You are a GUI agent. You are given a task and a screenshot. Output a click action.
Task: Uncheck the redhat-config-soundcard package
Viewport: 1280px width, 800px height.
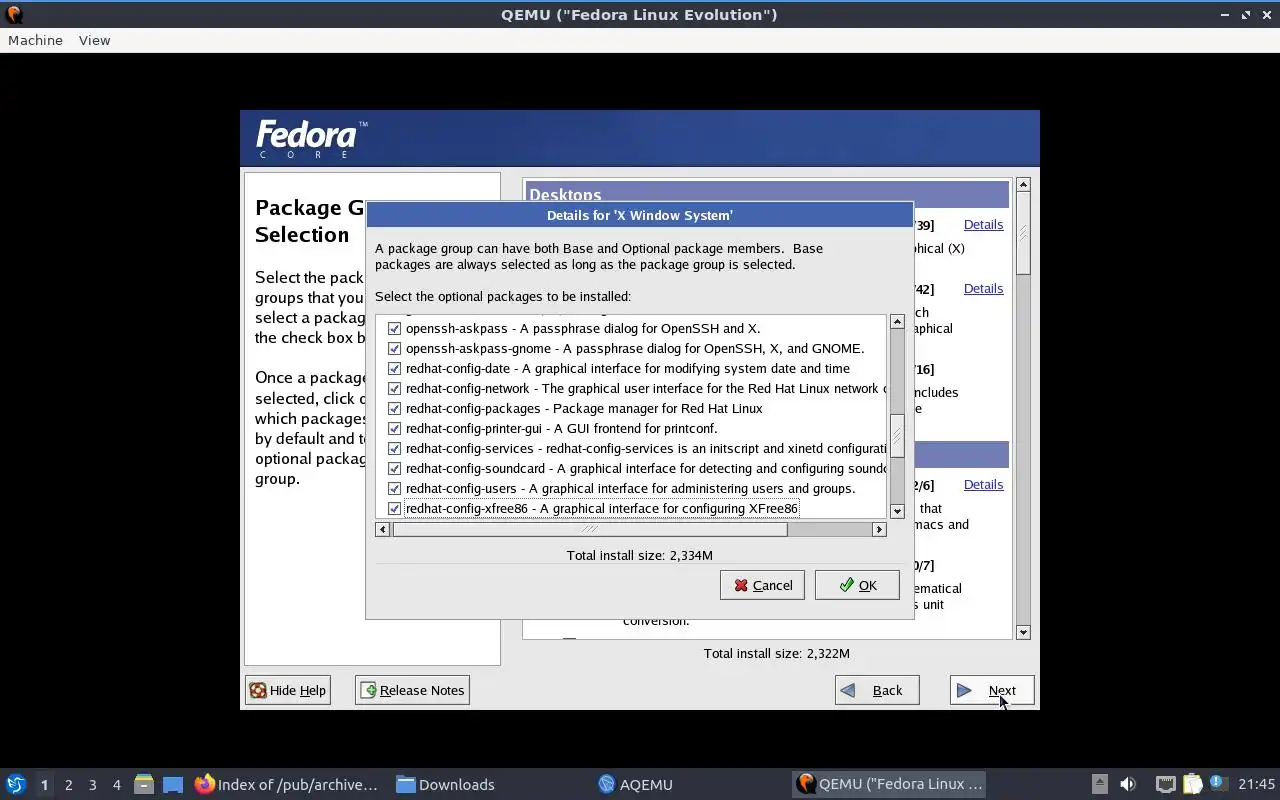click(x=394, y=468)
